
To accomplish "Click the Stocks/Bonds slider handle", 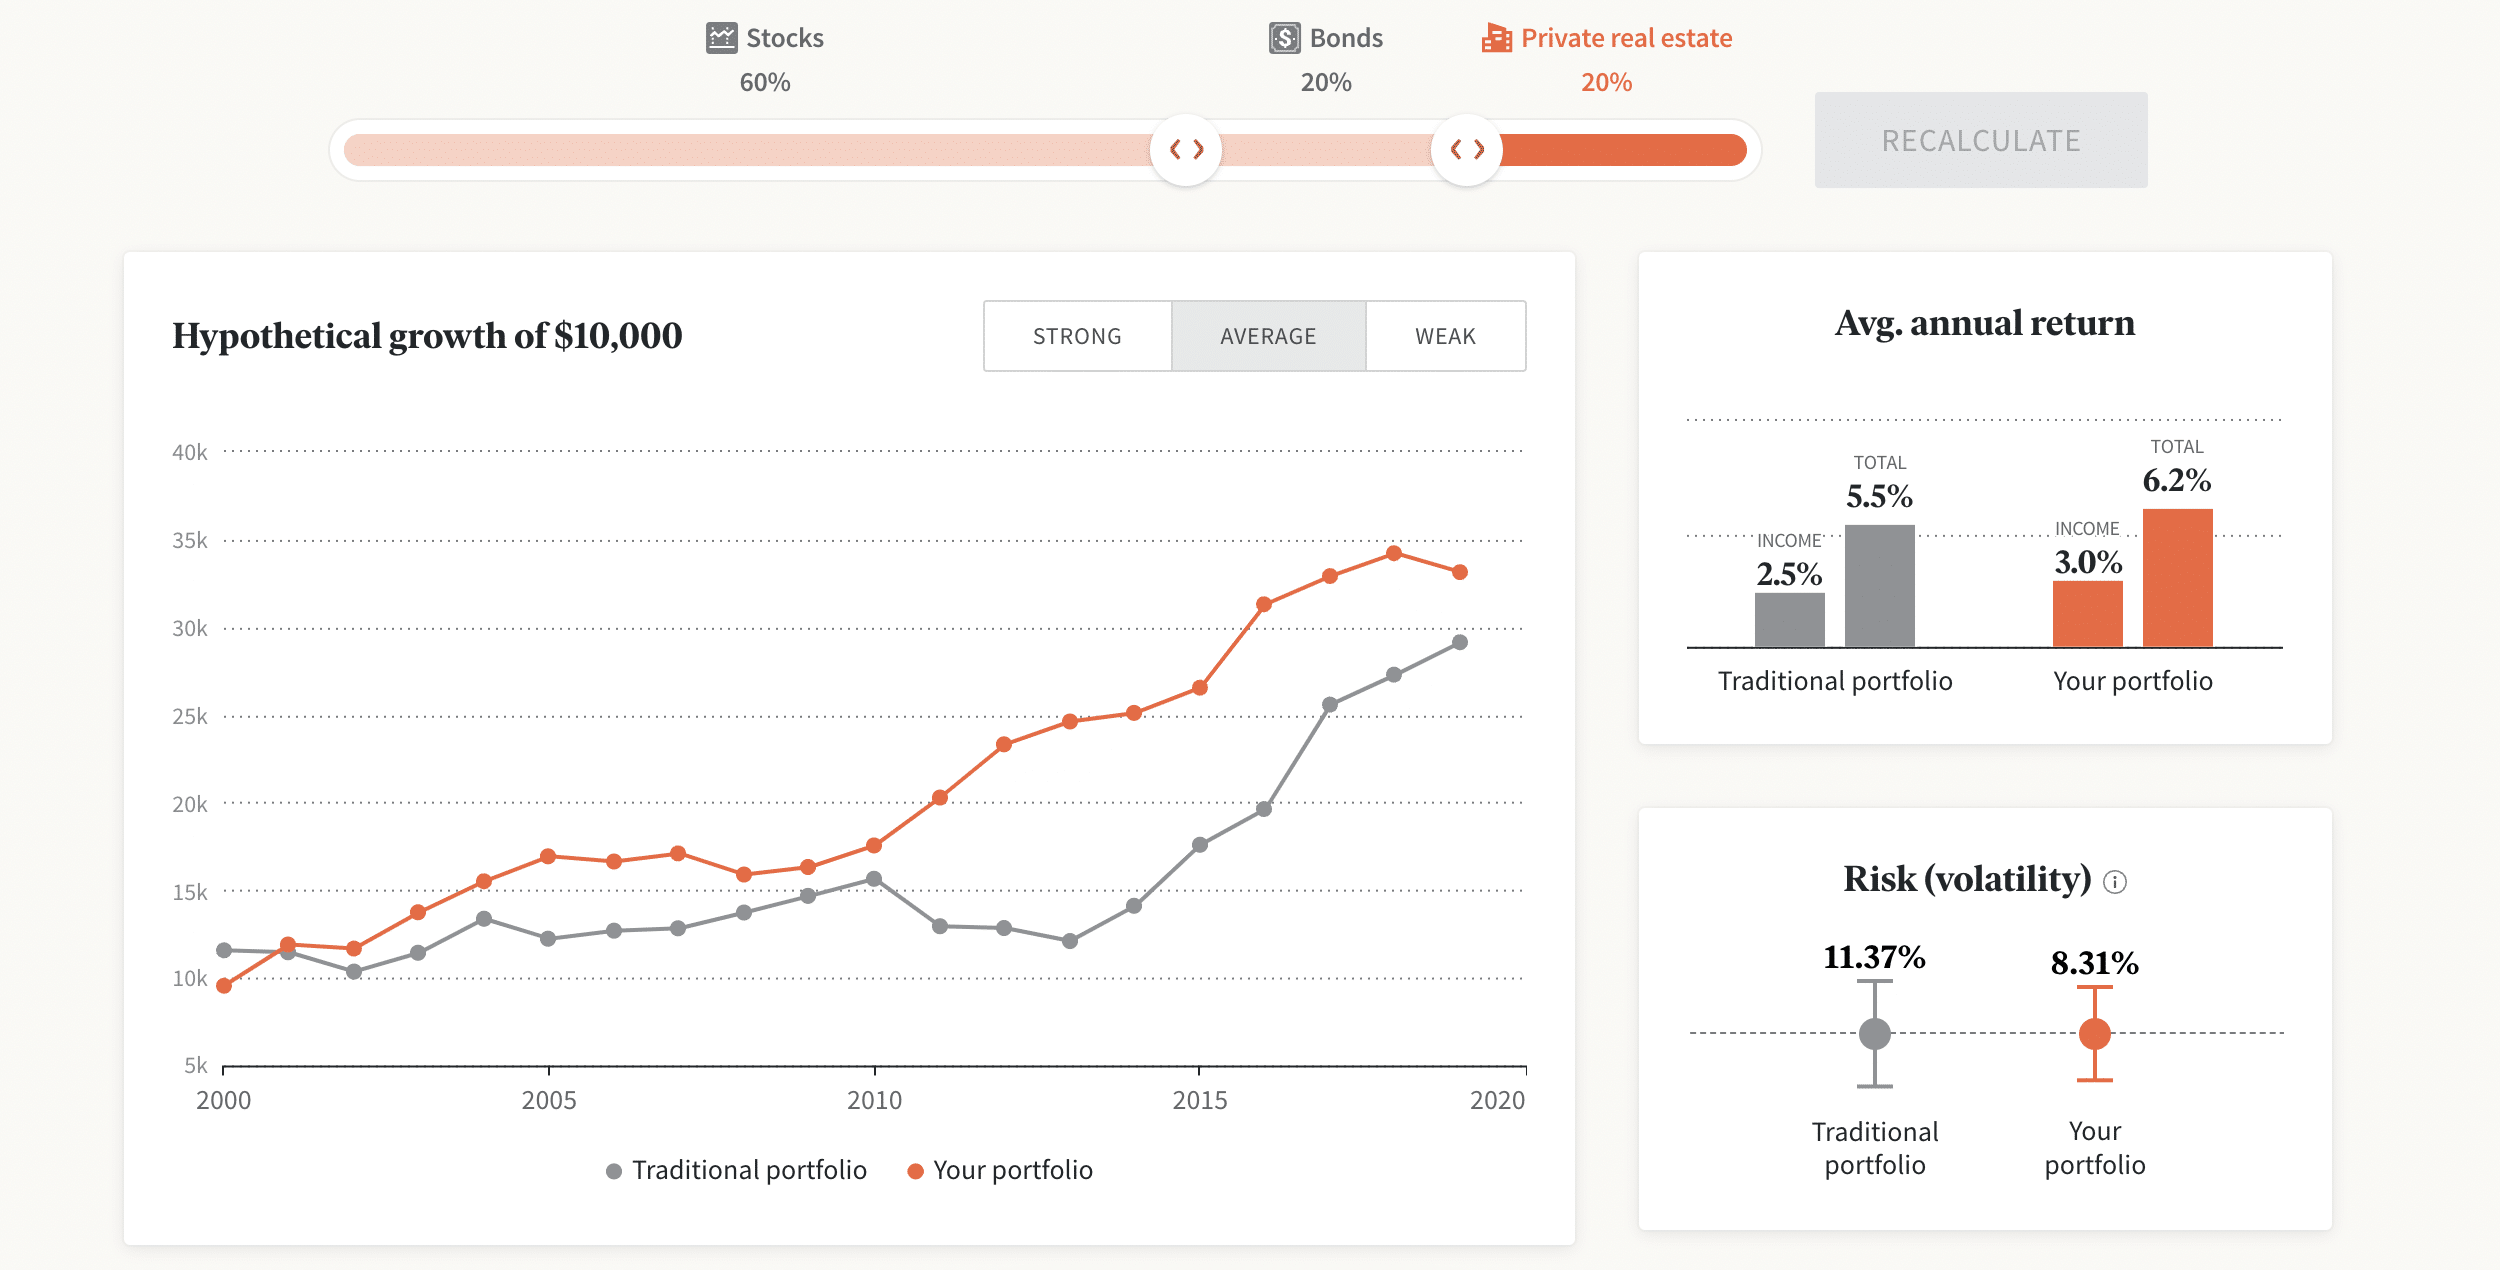I will tap(1186, 150).
